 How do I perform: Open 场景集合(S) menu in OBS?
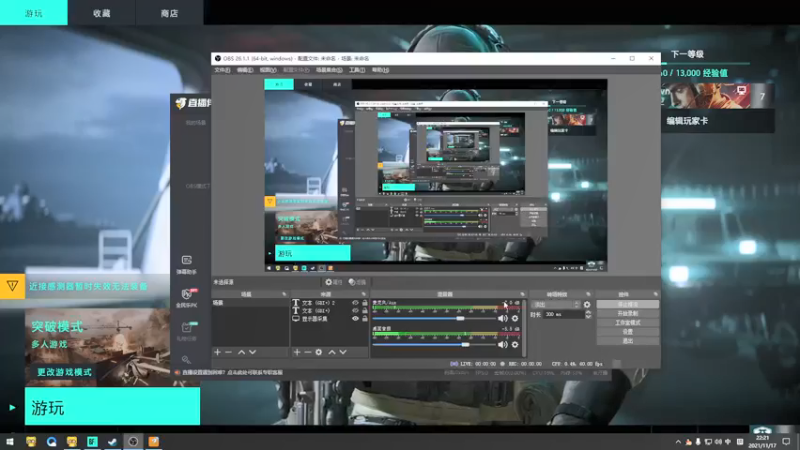(x=329, y=70)
